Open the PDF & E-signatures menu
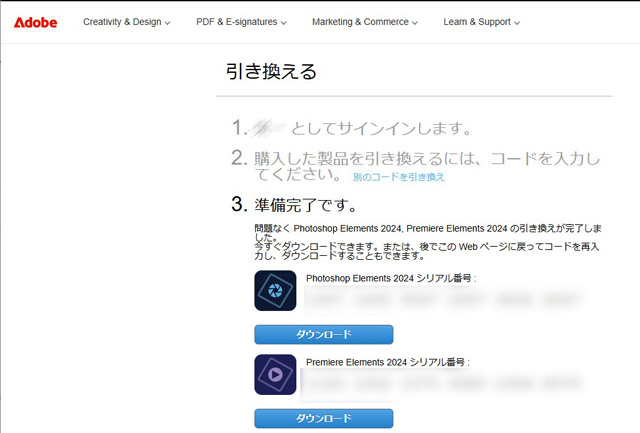This screenshot has width=640, height=433. 241,22
